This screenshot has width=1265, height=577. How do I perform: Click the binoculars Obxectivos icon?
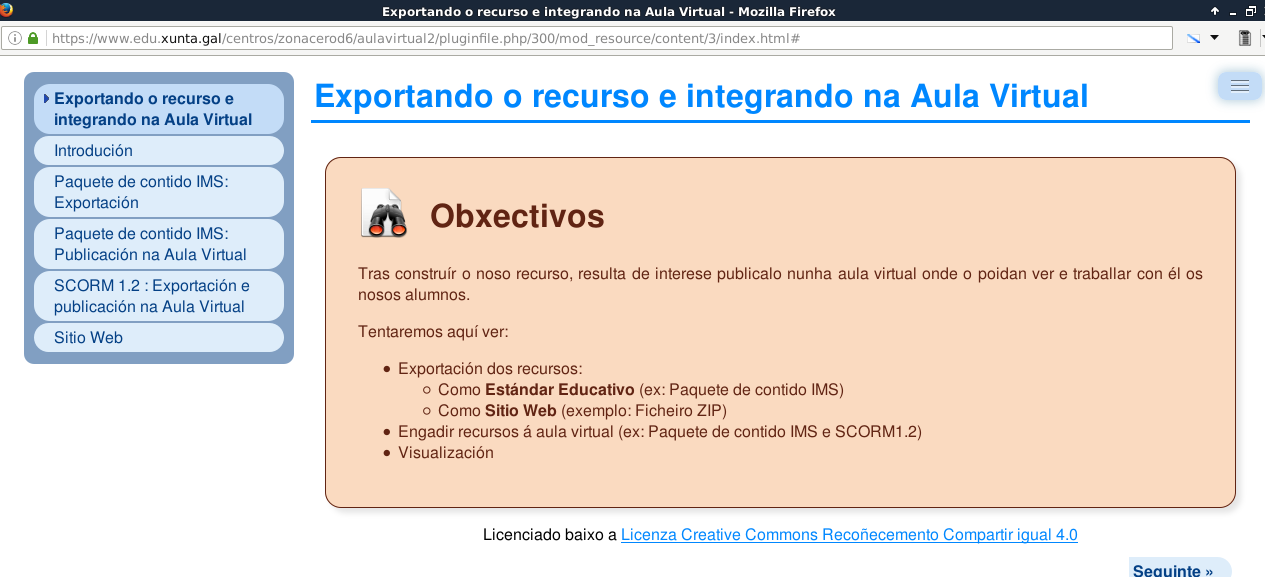coord(384,213)
